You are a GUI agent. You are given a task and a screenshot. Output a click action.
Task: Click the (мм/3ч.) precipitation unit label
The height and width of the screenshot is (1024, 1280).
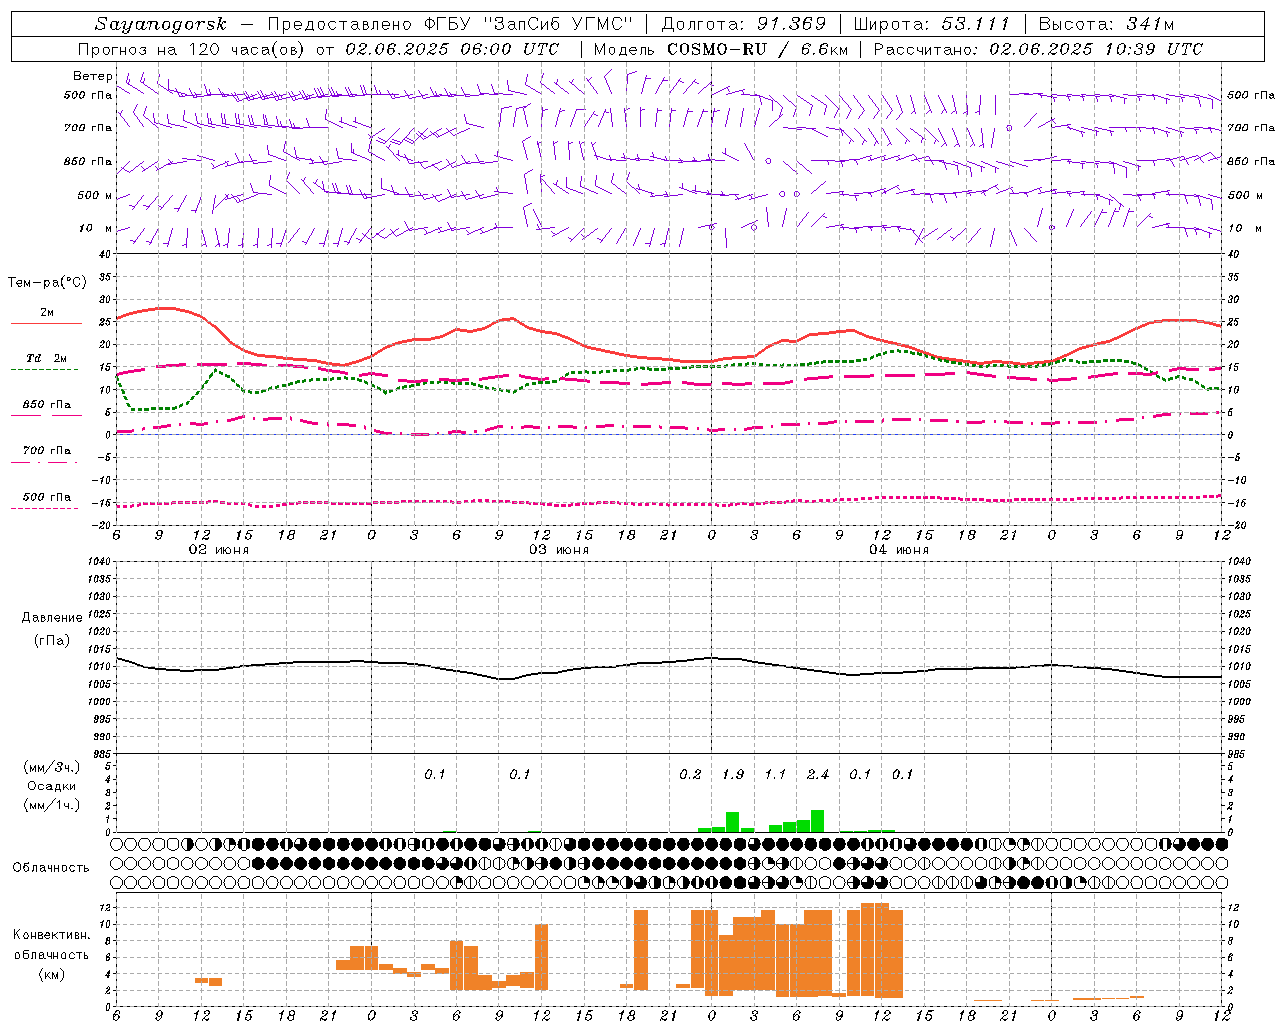point(51,767)
